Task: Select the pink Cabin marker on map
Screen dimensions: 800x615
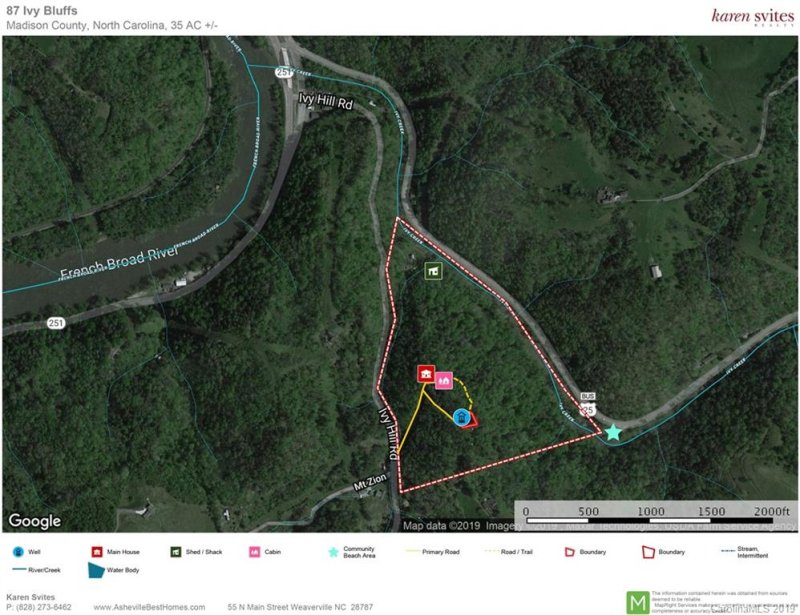Action: (444, 380)
